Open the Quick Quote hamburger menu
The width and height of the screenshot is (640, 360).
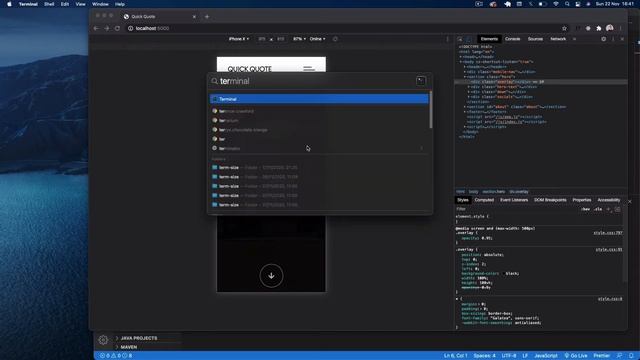pyautogui.click(x=309, y=69)
